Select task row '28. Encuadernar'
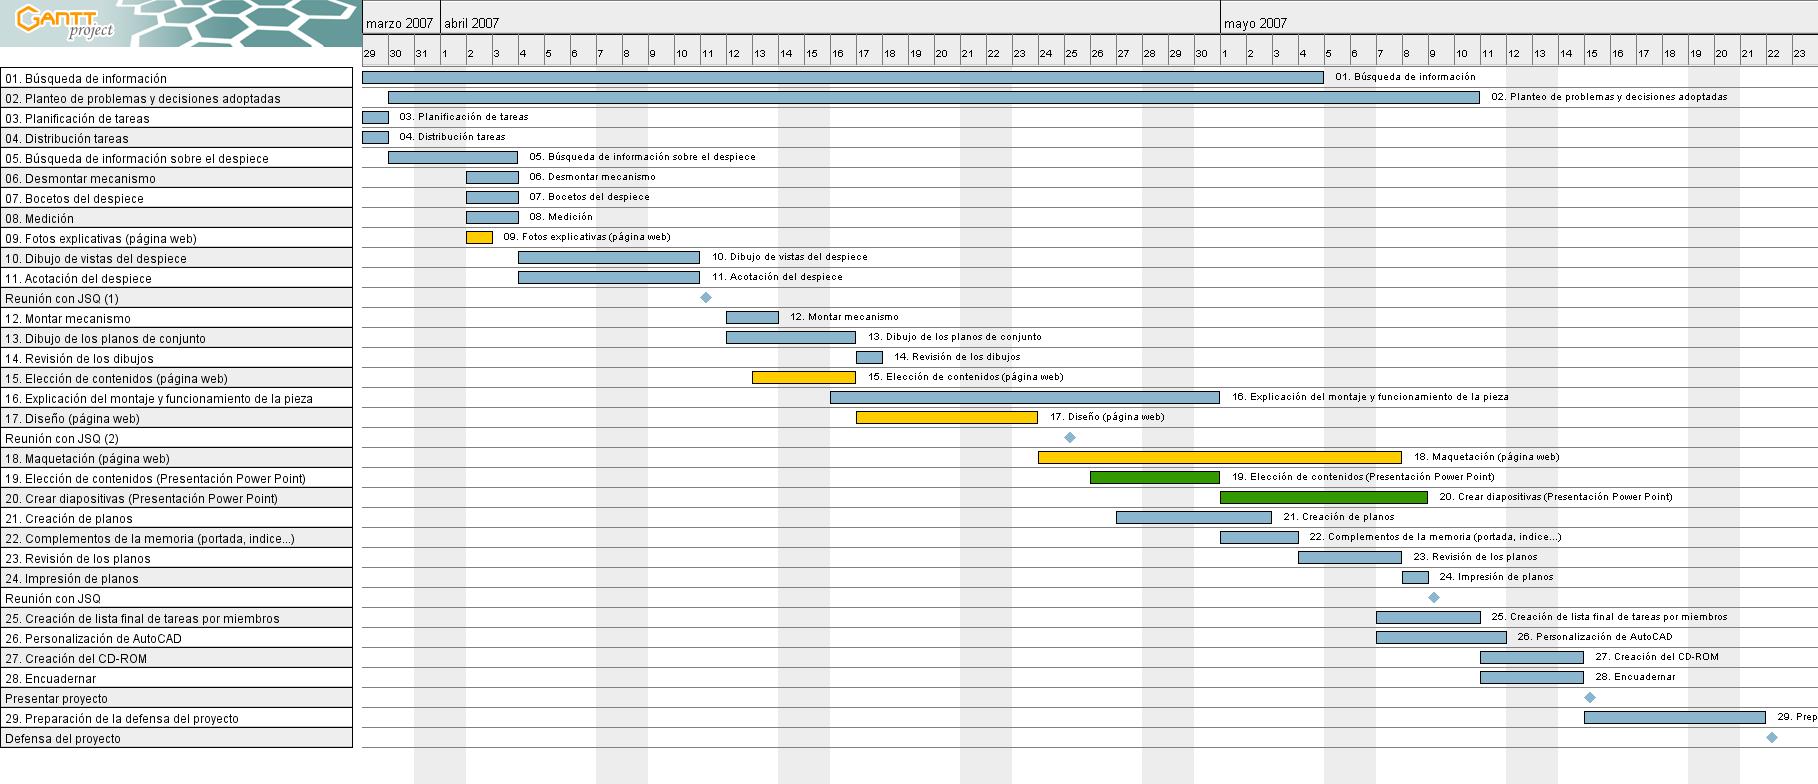The height and width of the screenshot is (784, 1818). tap(176, 678)
